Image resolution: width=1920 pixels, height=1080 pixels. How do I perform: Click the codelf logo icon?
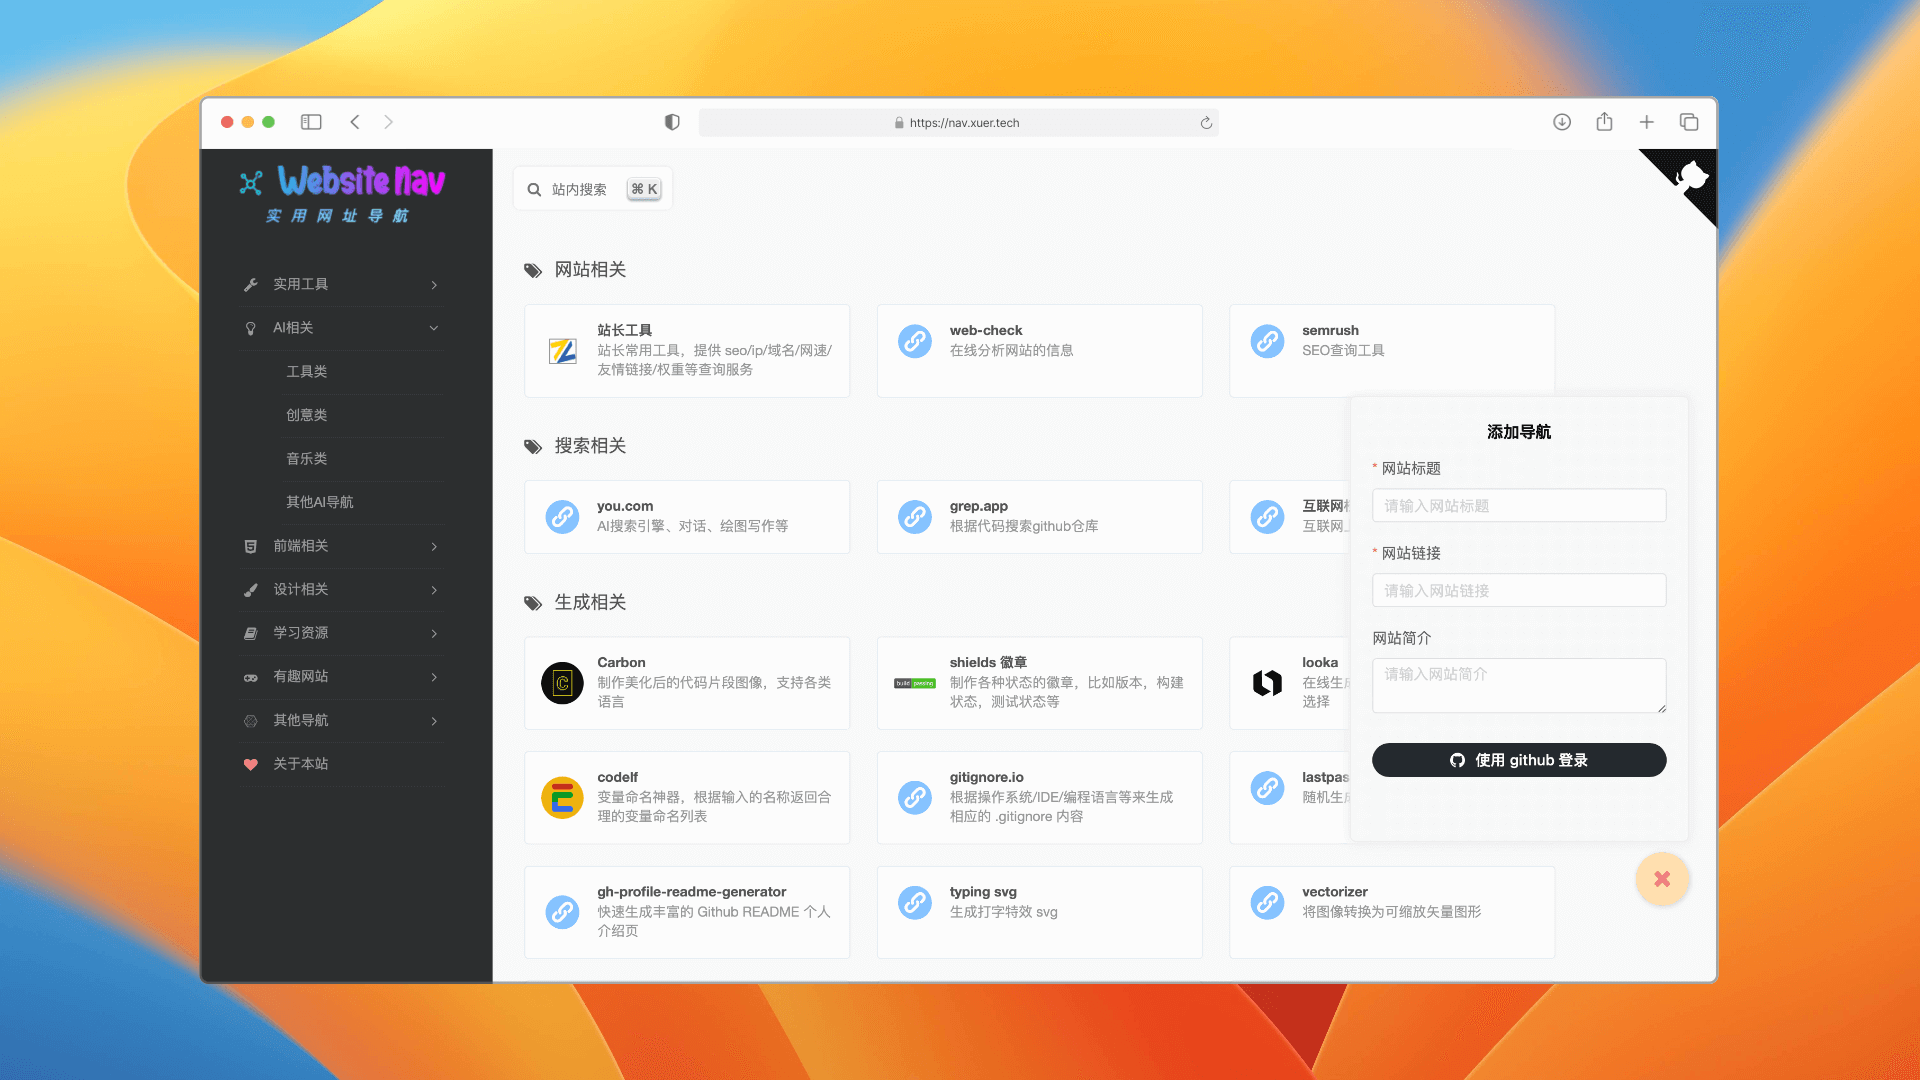click(562, 798)
